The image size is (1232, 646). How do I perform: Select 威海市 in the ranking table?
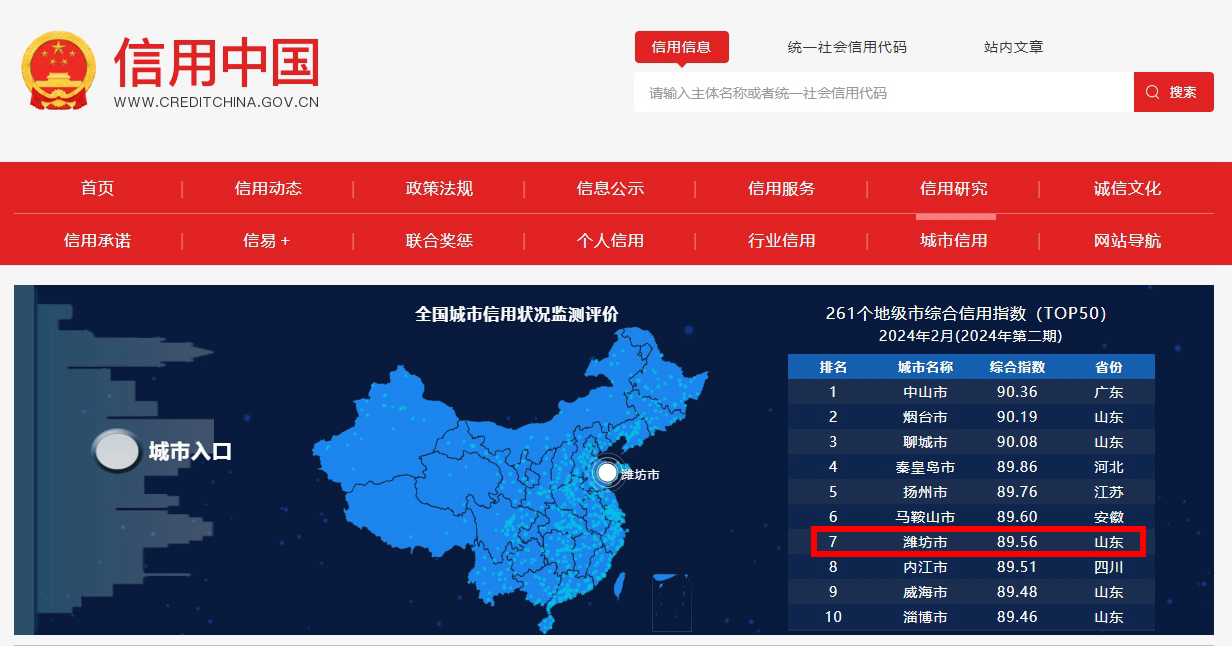click(925, 592)
